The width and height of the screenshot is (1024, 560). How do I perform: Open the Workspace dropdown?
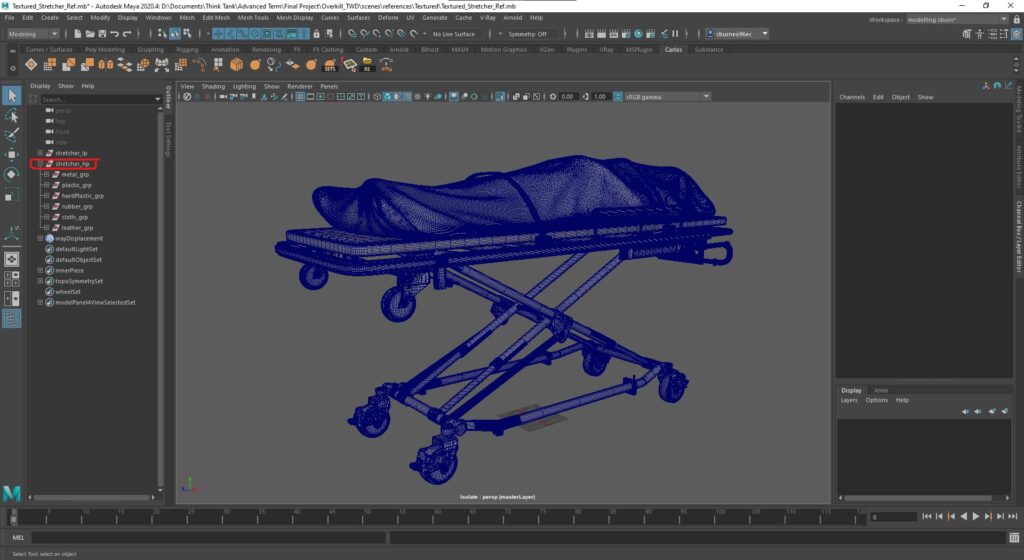click(957, 20)
